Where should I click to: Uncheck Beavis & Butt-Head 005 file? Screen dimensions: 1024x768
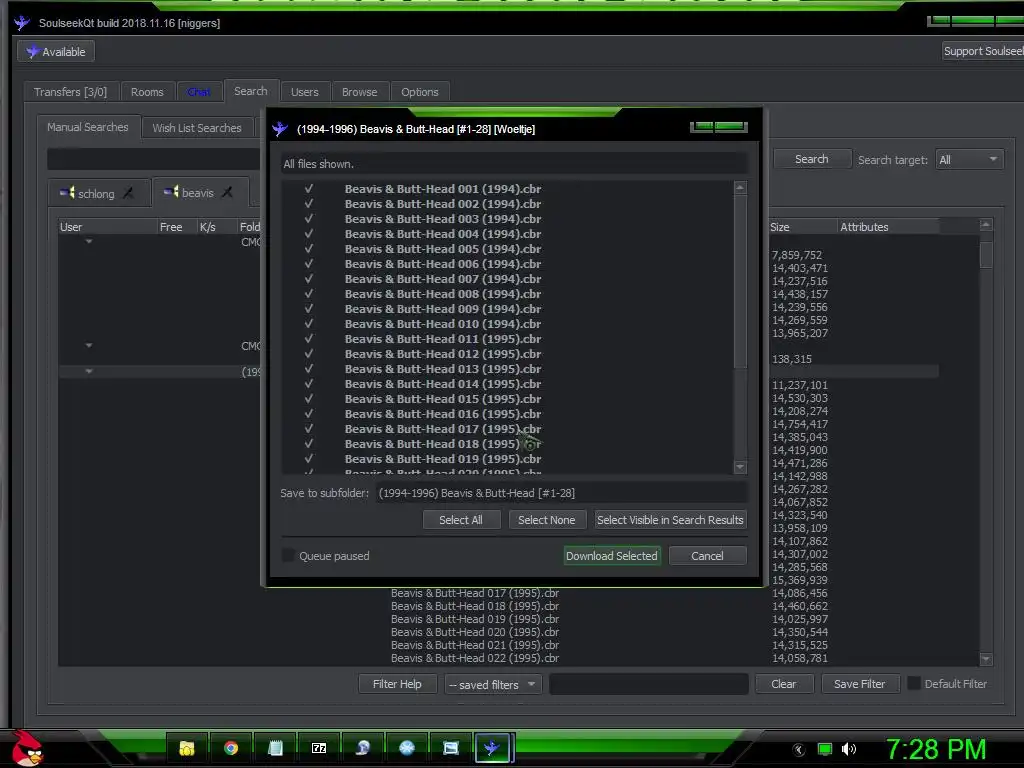coord(309,249)
